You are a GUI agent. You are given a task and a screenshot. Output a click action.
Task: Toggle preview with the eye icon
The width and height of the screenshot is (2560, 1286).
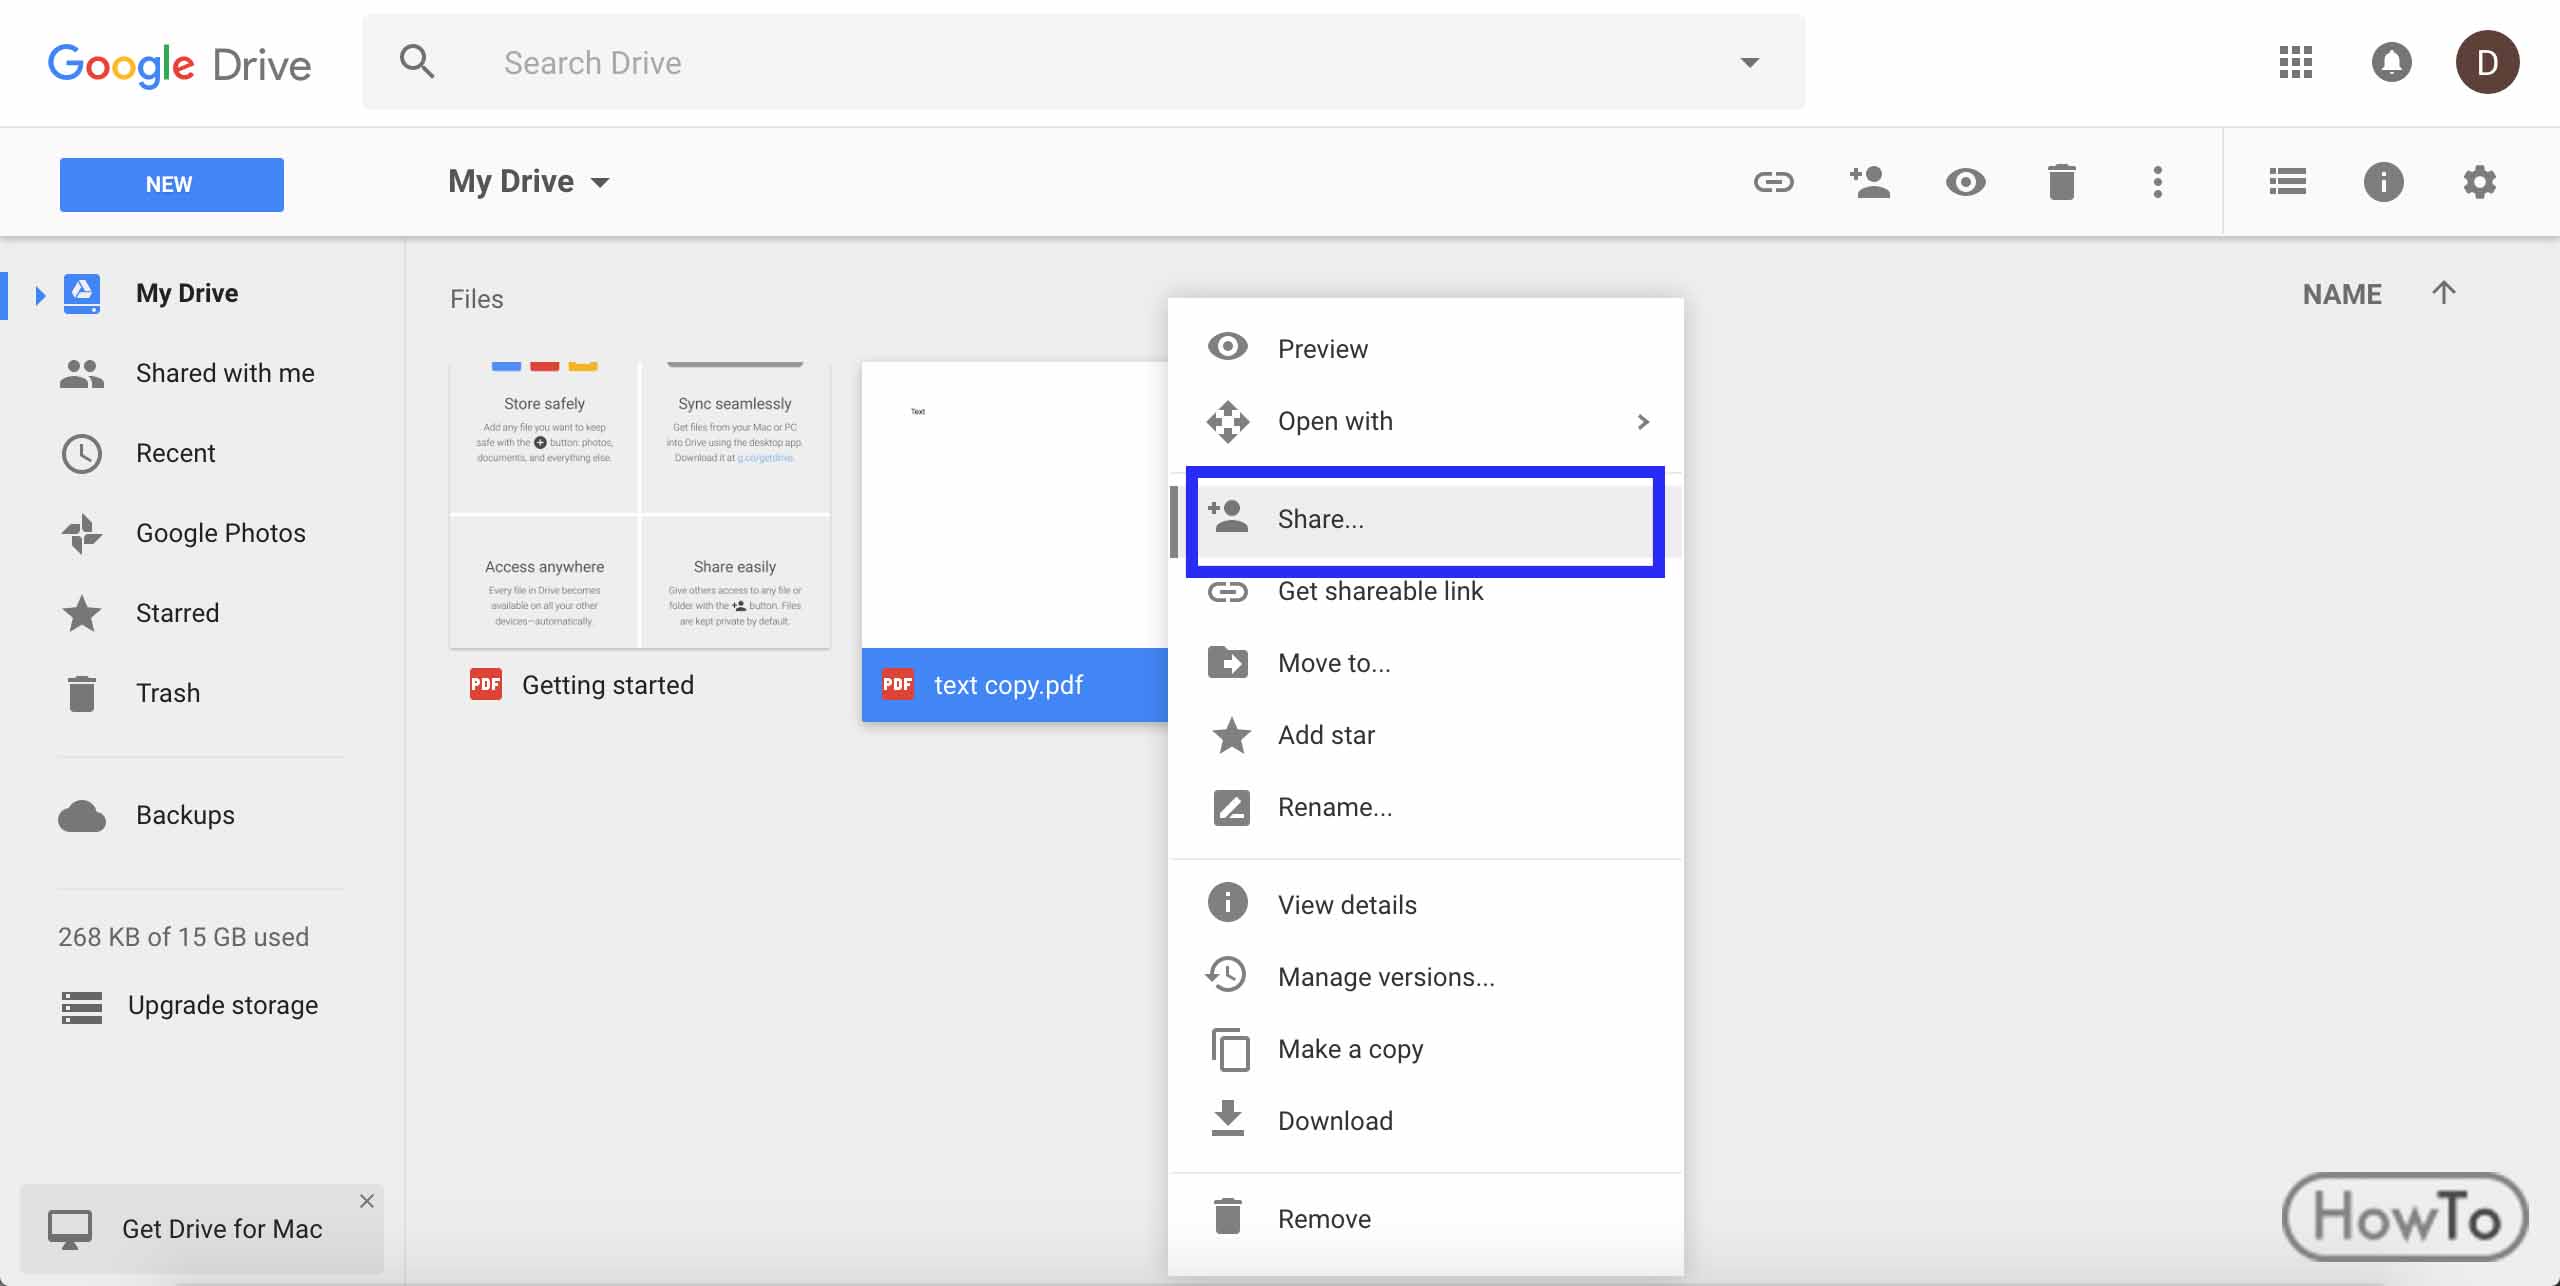[1965, 182]
